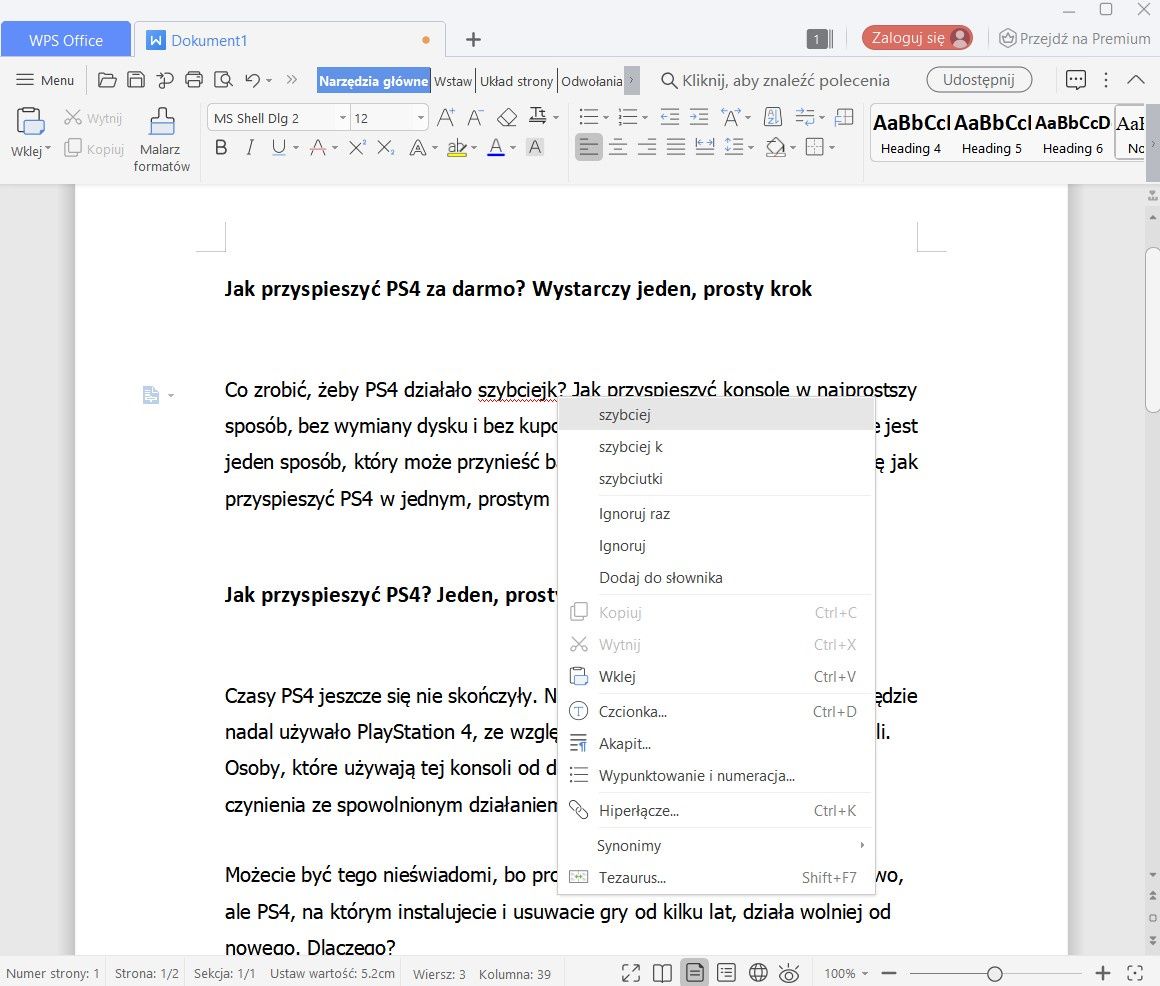The image size is (1160, 986).
Task: Justify the paragraph text
Action: pyautogui.click(x=676, y=147)
